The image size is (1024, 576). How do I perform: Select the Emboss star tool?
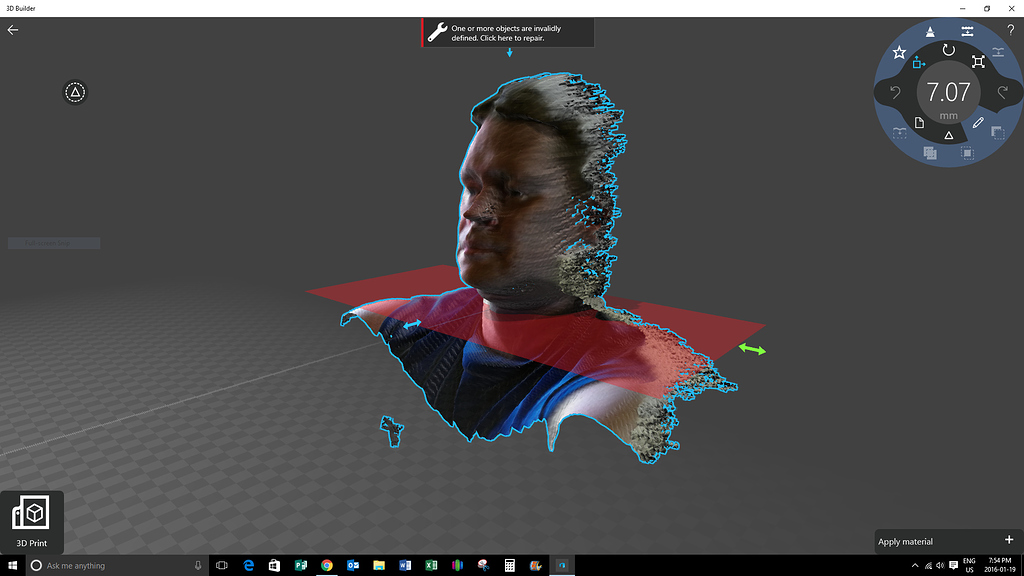(x=899, y=52)
